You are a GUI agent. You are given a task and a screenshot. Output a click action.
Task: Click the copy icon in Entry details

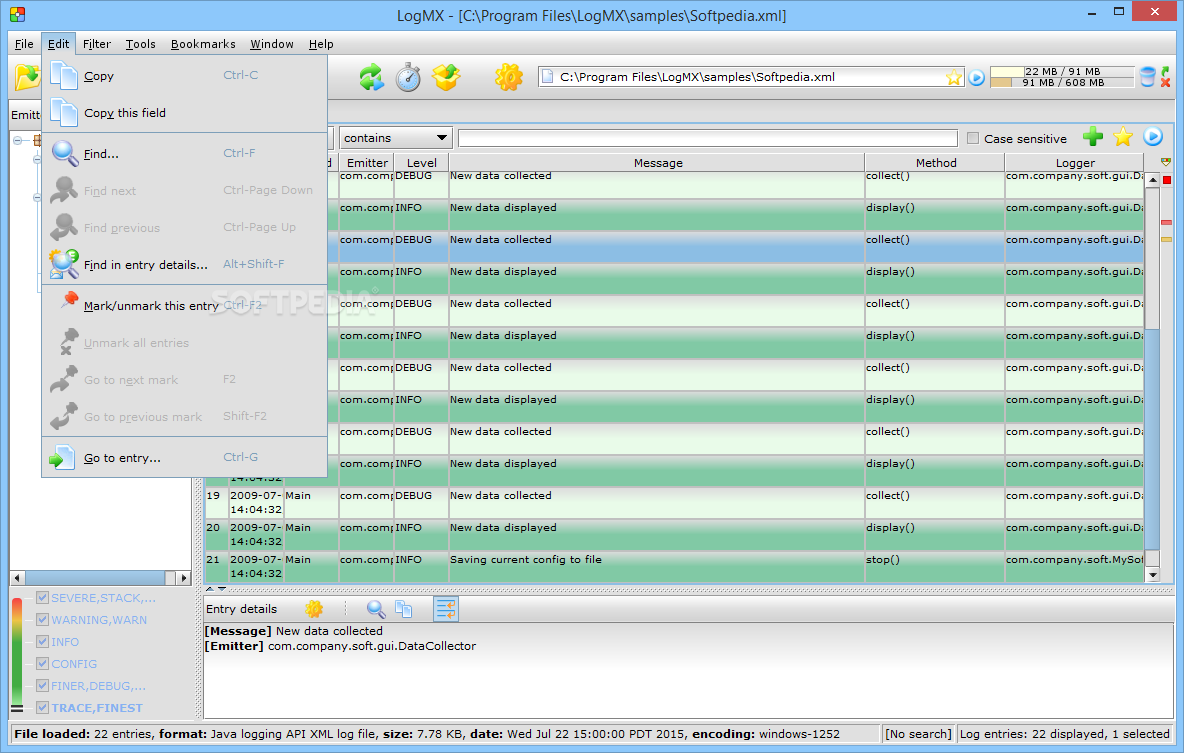pyautogui.click(x=404, y=609)
